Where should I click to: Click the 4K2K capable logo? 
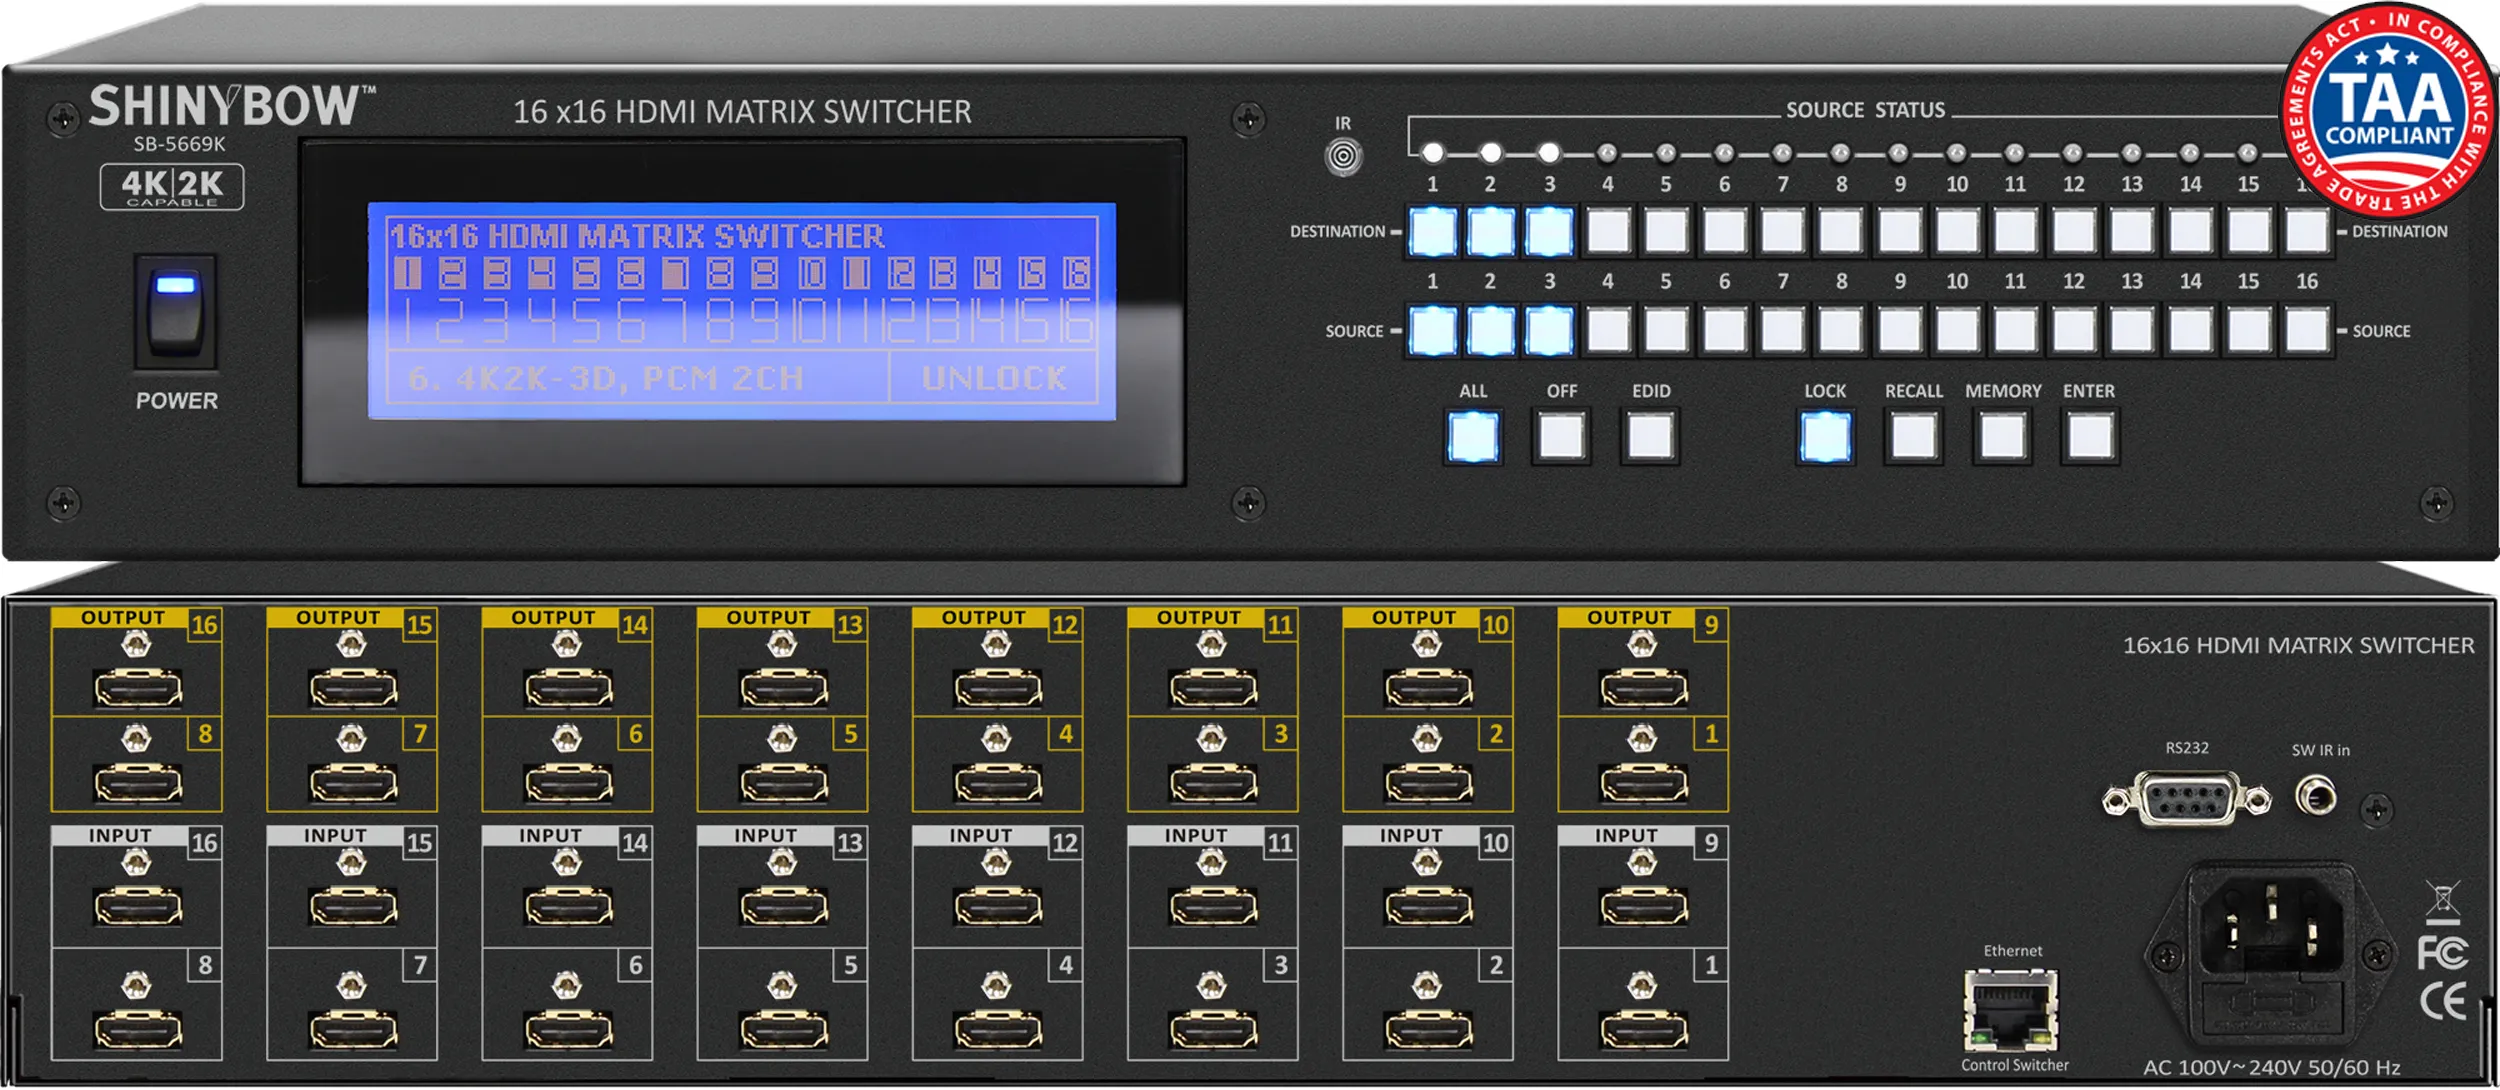(x=172, y=187)
